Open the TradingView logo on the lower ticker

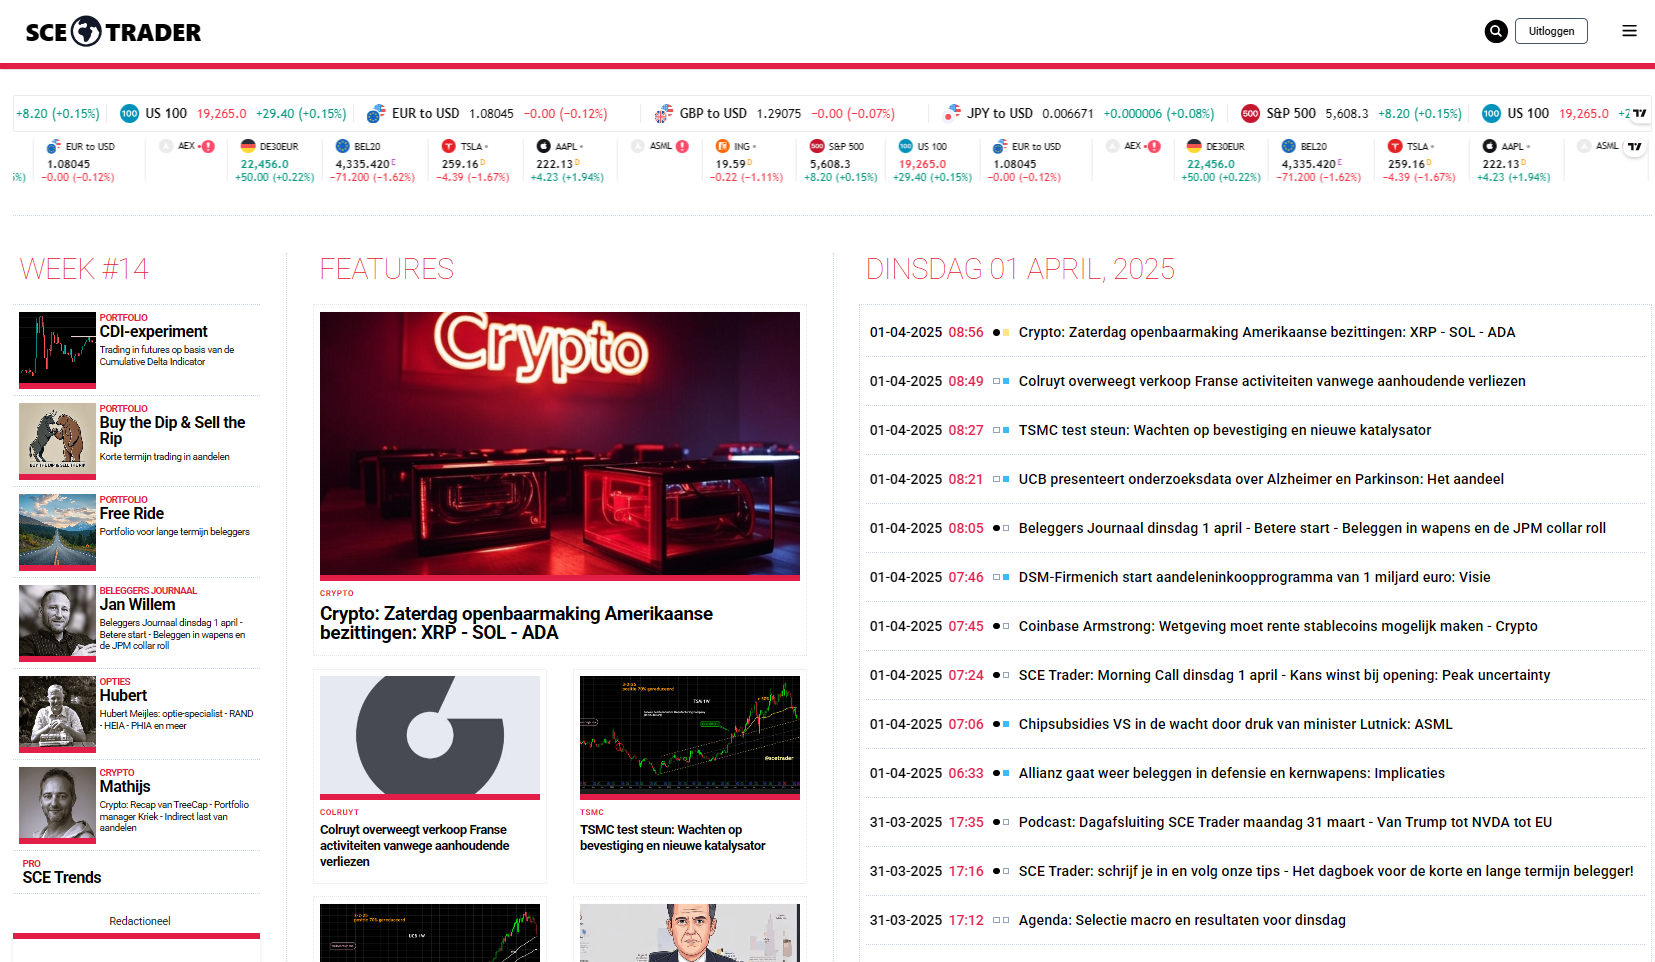point(1635,146)
